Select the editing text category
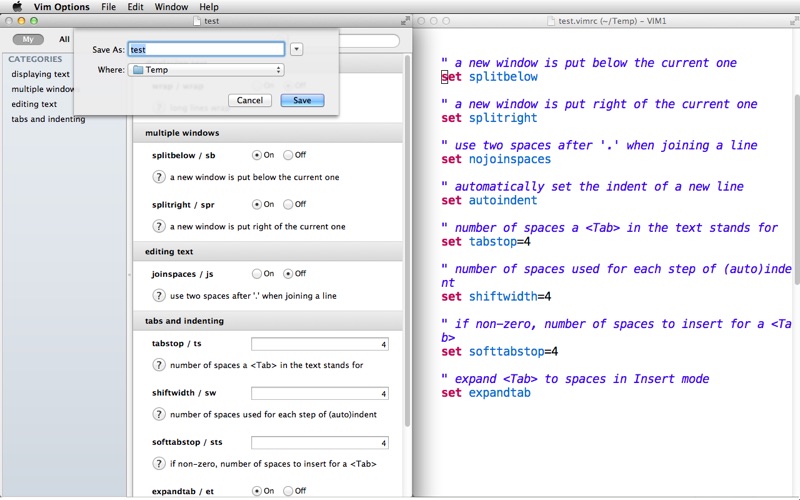The image size is (800, 500). [34, 104]
